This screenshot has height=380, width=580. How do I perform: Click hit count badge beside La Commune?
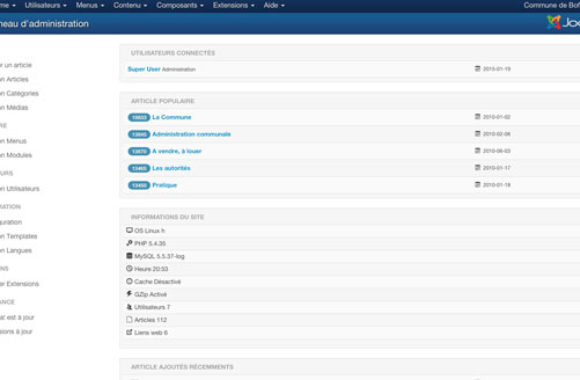[139, 117]
